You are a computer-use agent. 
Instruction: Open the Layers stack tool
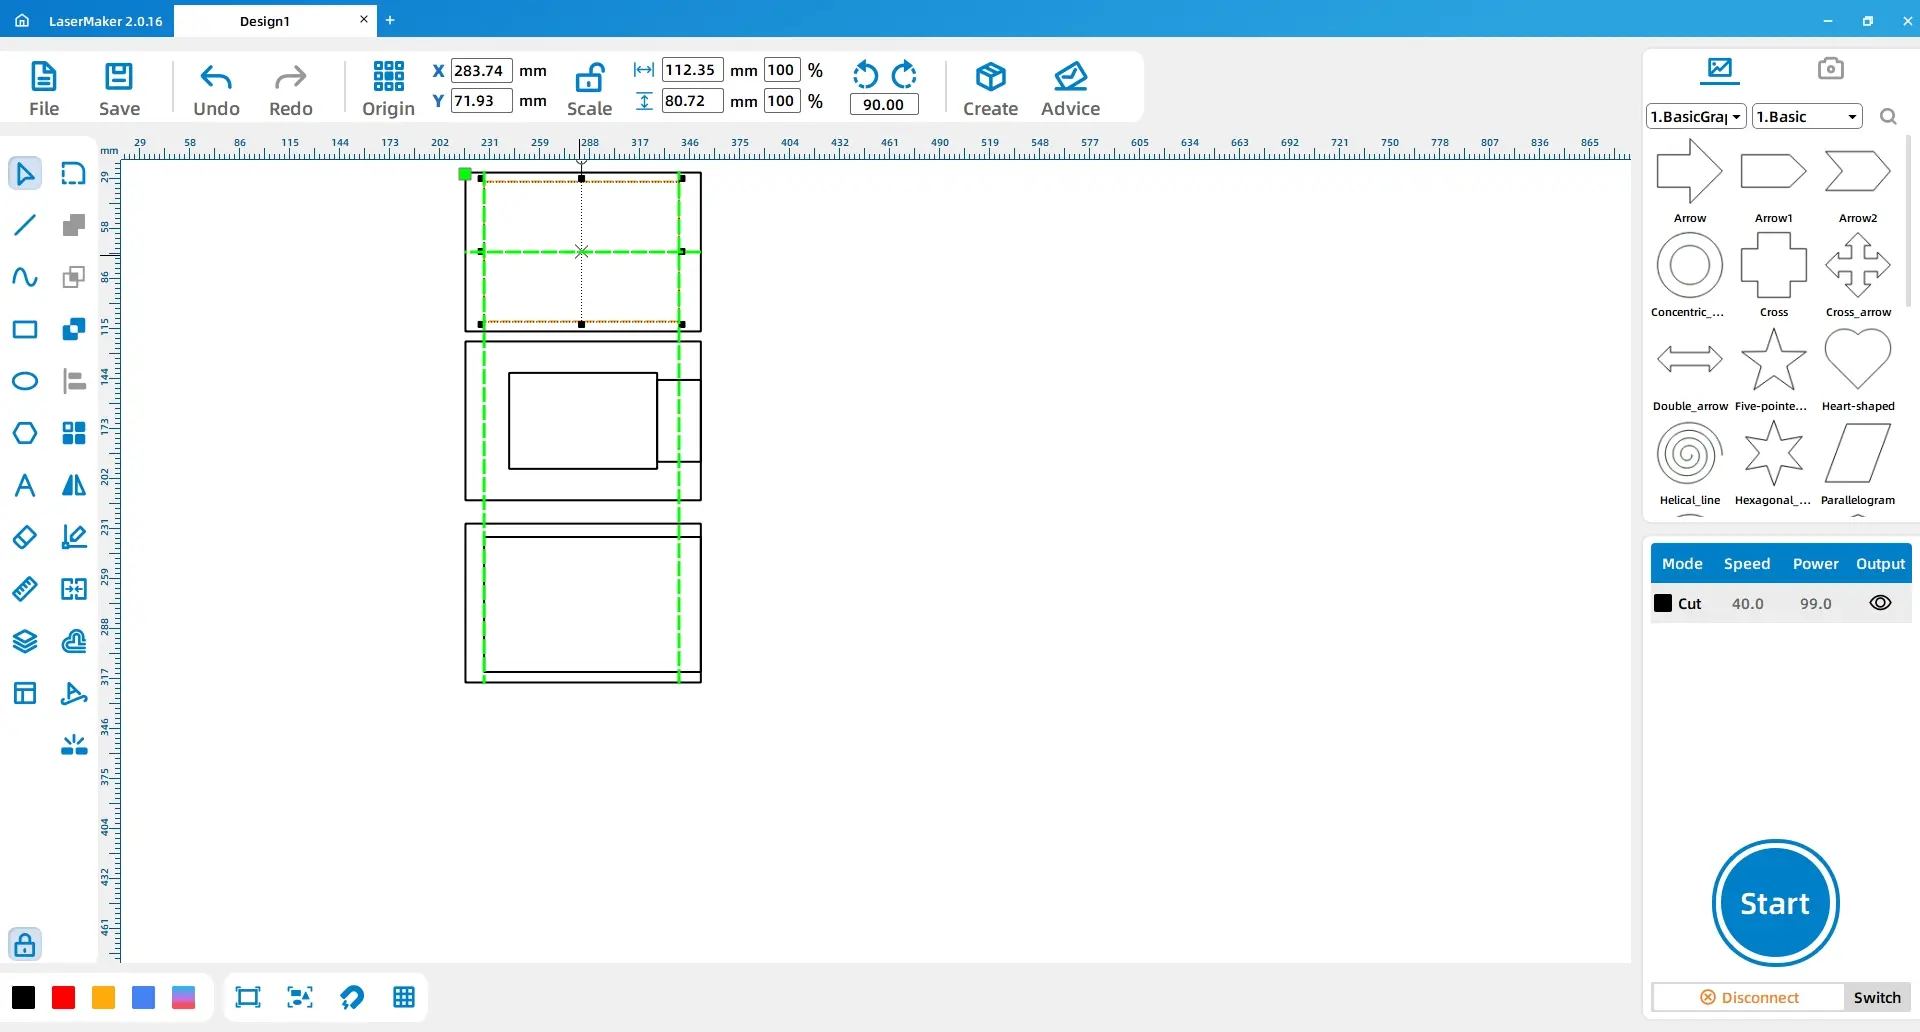point(25,641)
